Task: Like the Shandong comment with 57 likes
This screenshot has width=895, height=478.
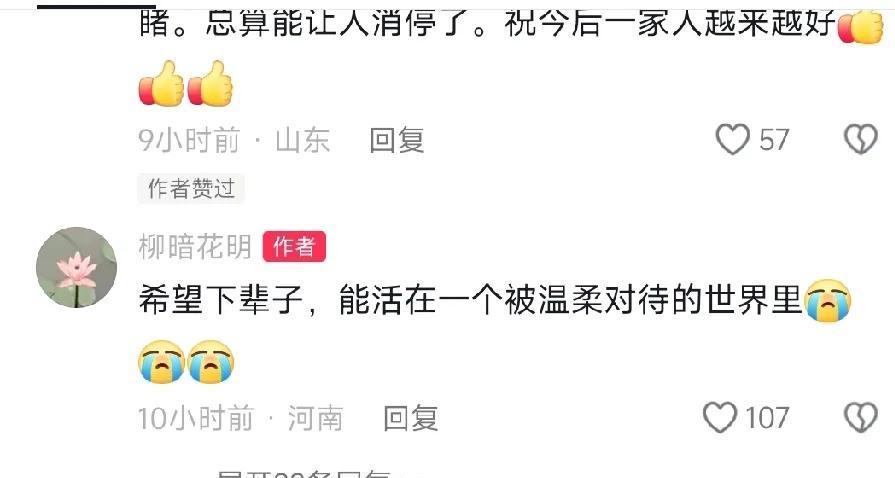Action: pyautogui.click(x=732, y=139)
